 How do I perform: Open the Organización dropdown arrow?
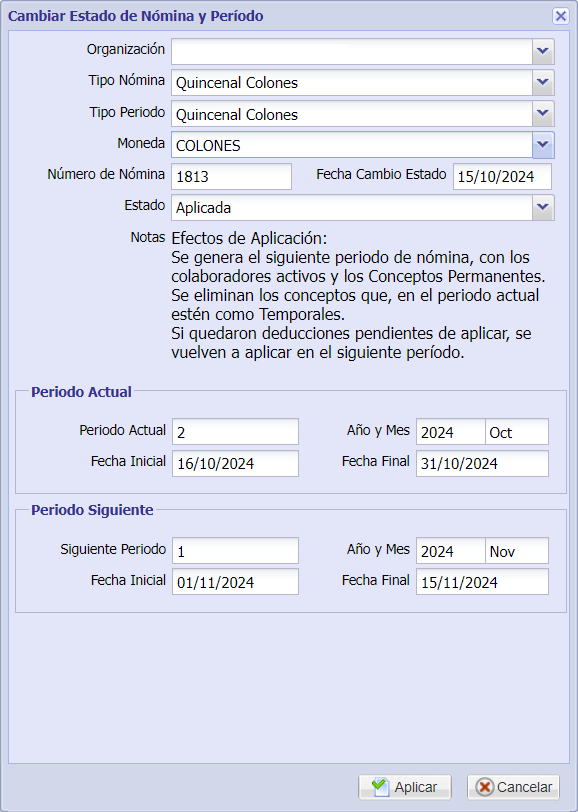pyautogui.click(x=543, y=51)
